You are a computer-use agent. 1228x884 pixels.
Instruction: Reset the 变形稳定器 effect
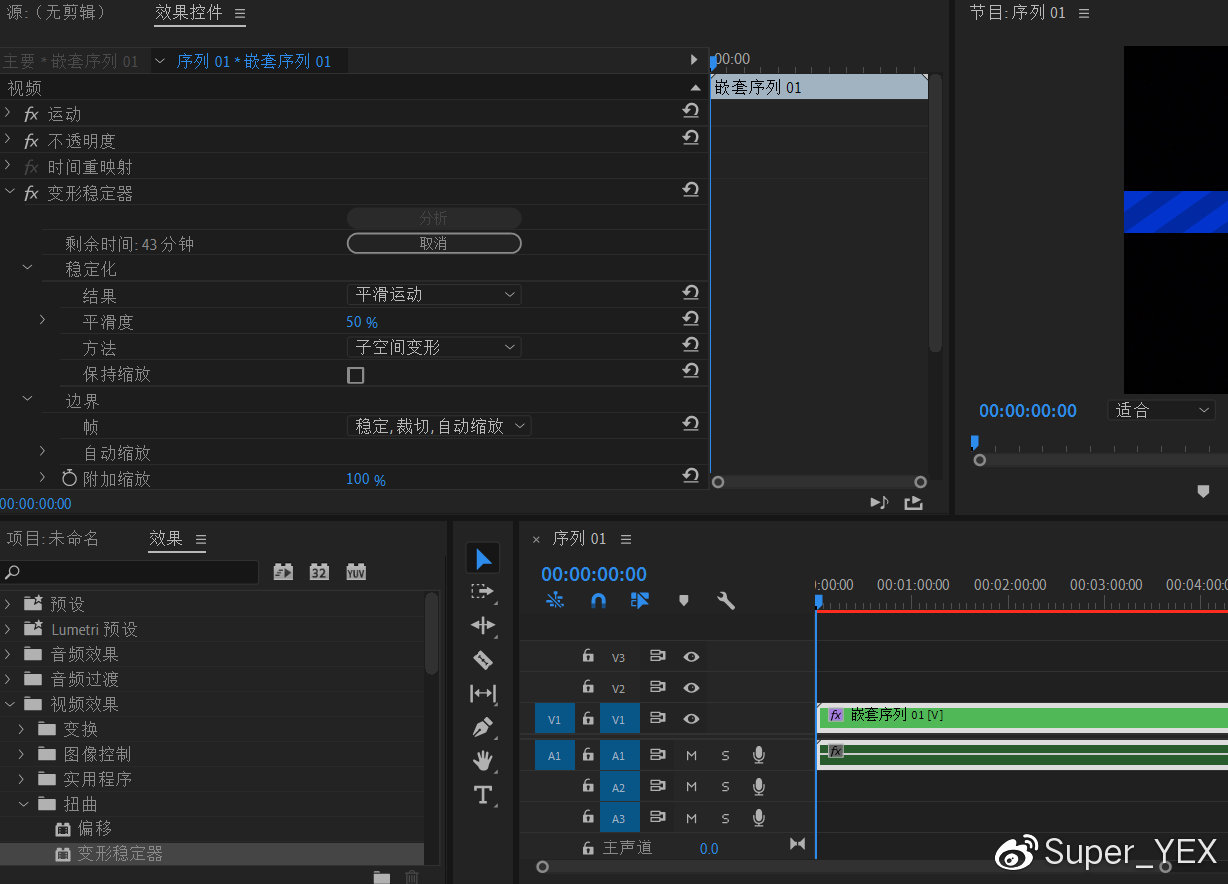(x=690, y=190)
